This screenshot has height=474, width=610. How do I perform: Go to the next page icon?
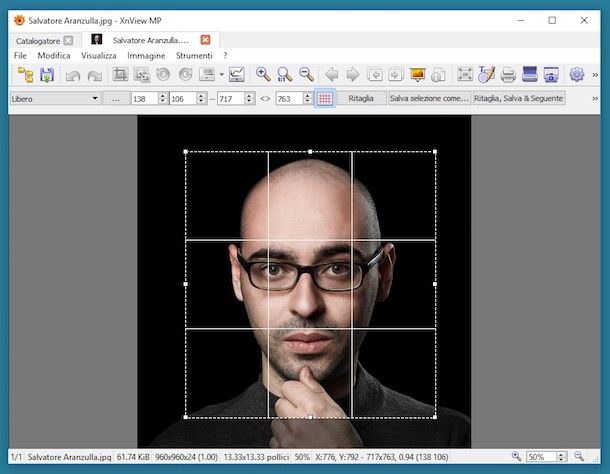click(396, 74)
